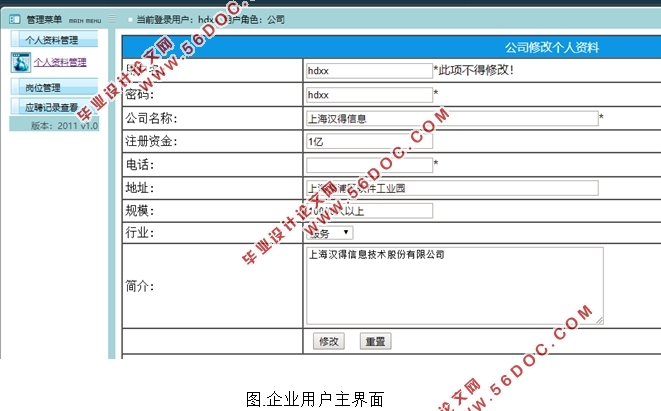
Task: Click the 公司名称 label
Action: click(151, 118)
